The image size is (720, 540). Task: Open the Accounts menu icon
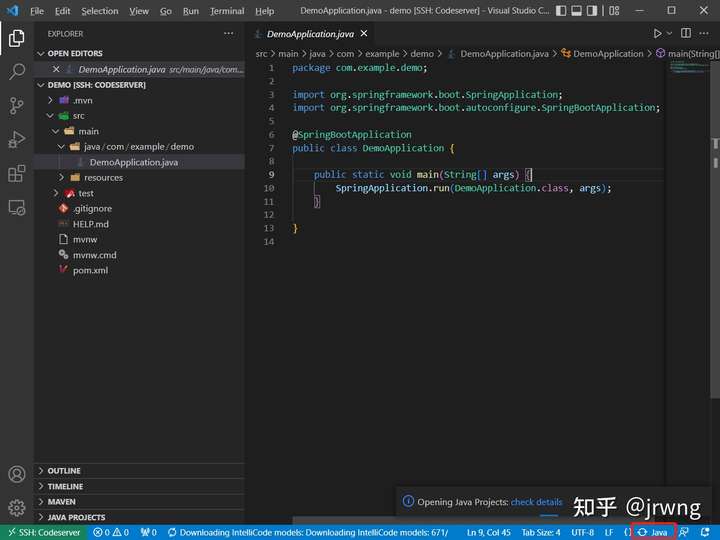(17, 474)
